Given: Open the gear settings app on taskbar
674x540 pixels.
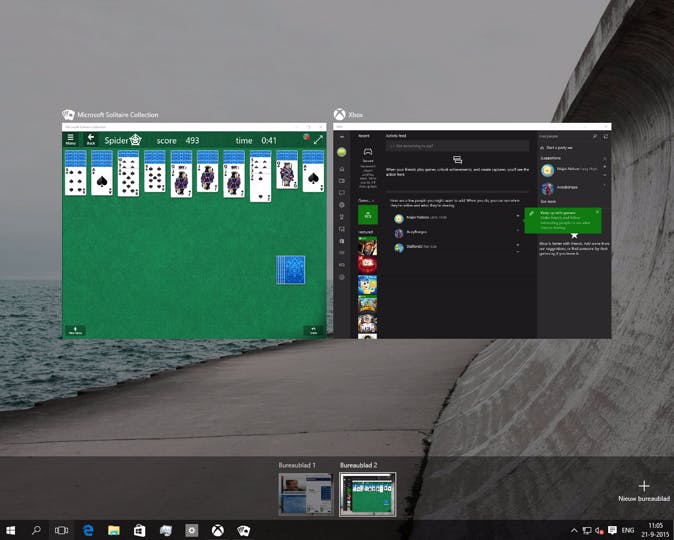Looking at the screenshot, I should coord(192,530).
